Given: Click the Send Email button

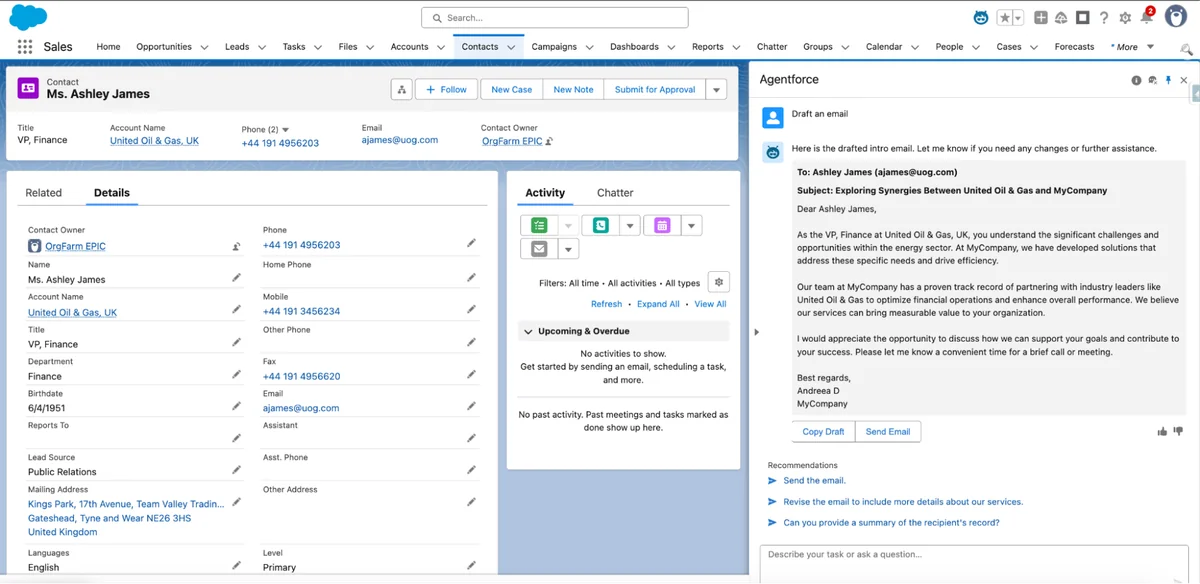Looking at the screenshot, I should (x=888, y=432).
